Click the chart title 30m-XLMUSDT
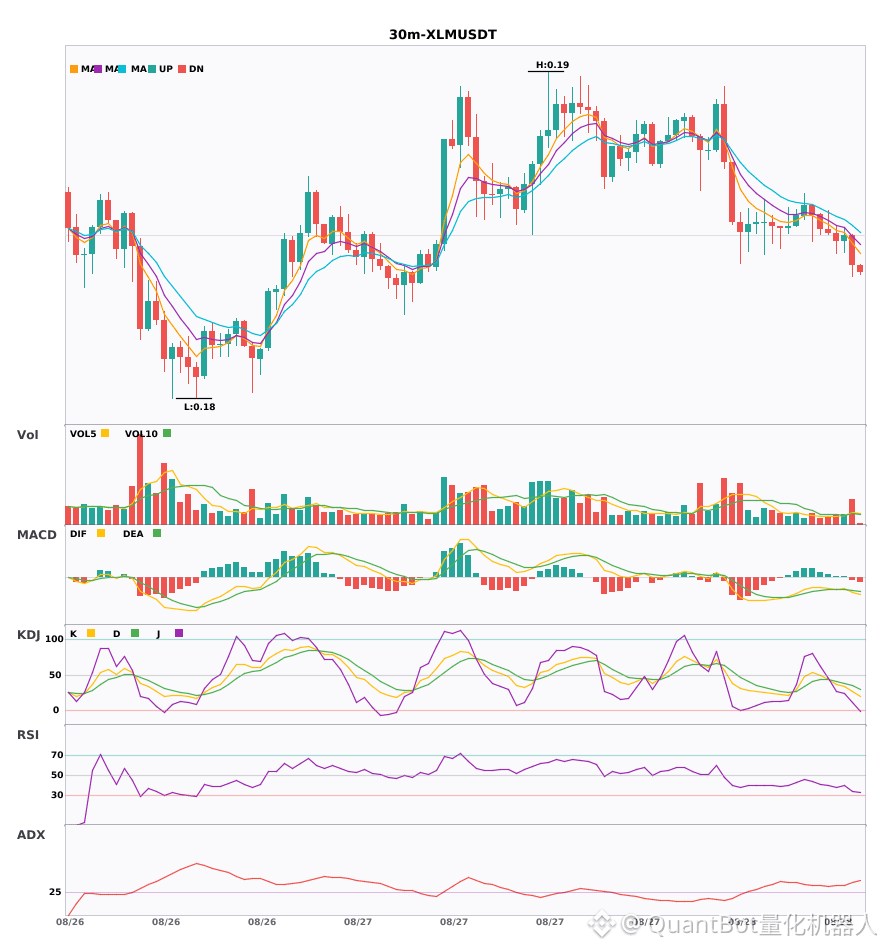The height and width of the screenshot is (950, 885). click(x=443, y=35)
